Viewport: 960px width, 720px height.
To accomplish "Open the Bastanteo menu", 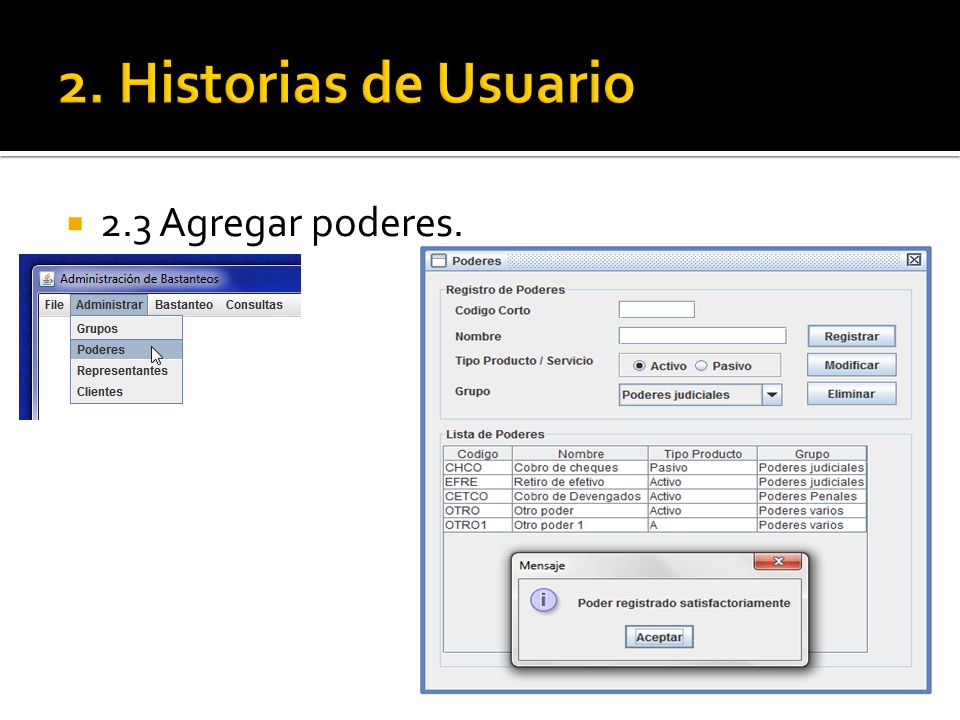I will pyautogui.click(x=184, y=305).
